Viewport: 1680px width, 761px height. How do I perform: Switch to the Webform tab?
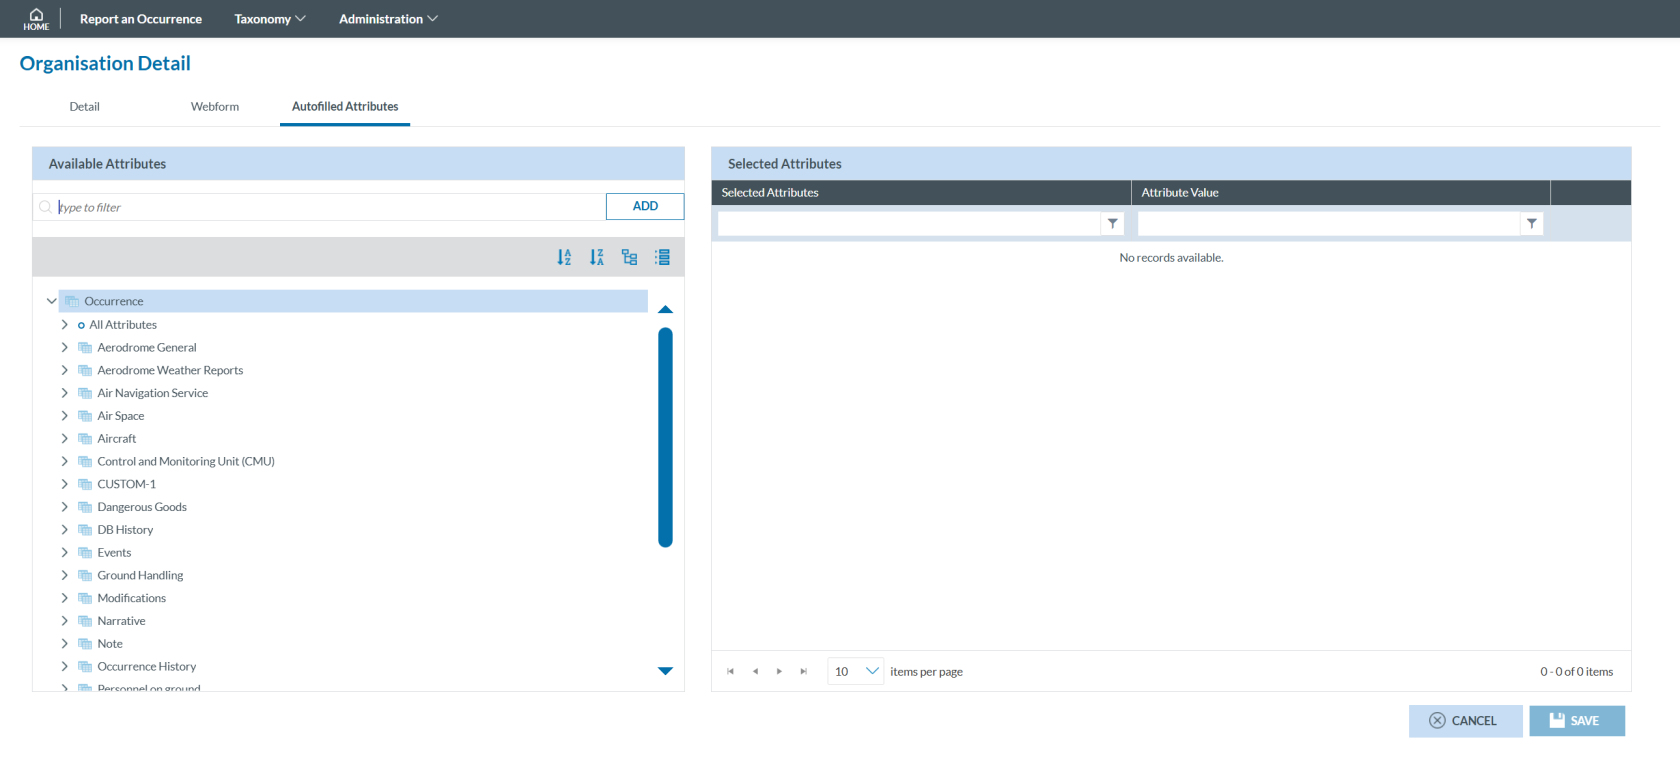point(215,107)
